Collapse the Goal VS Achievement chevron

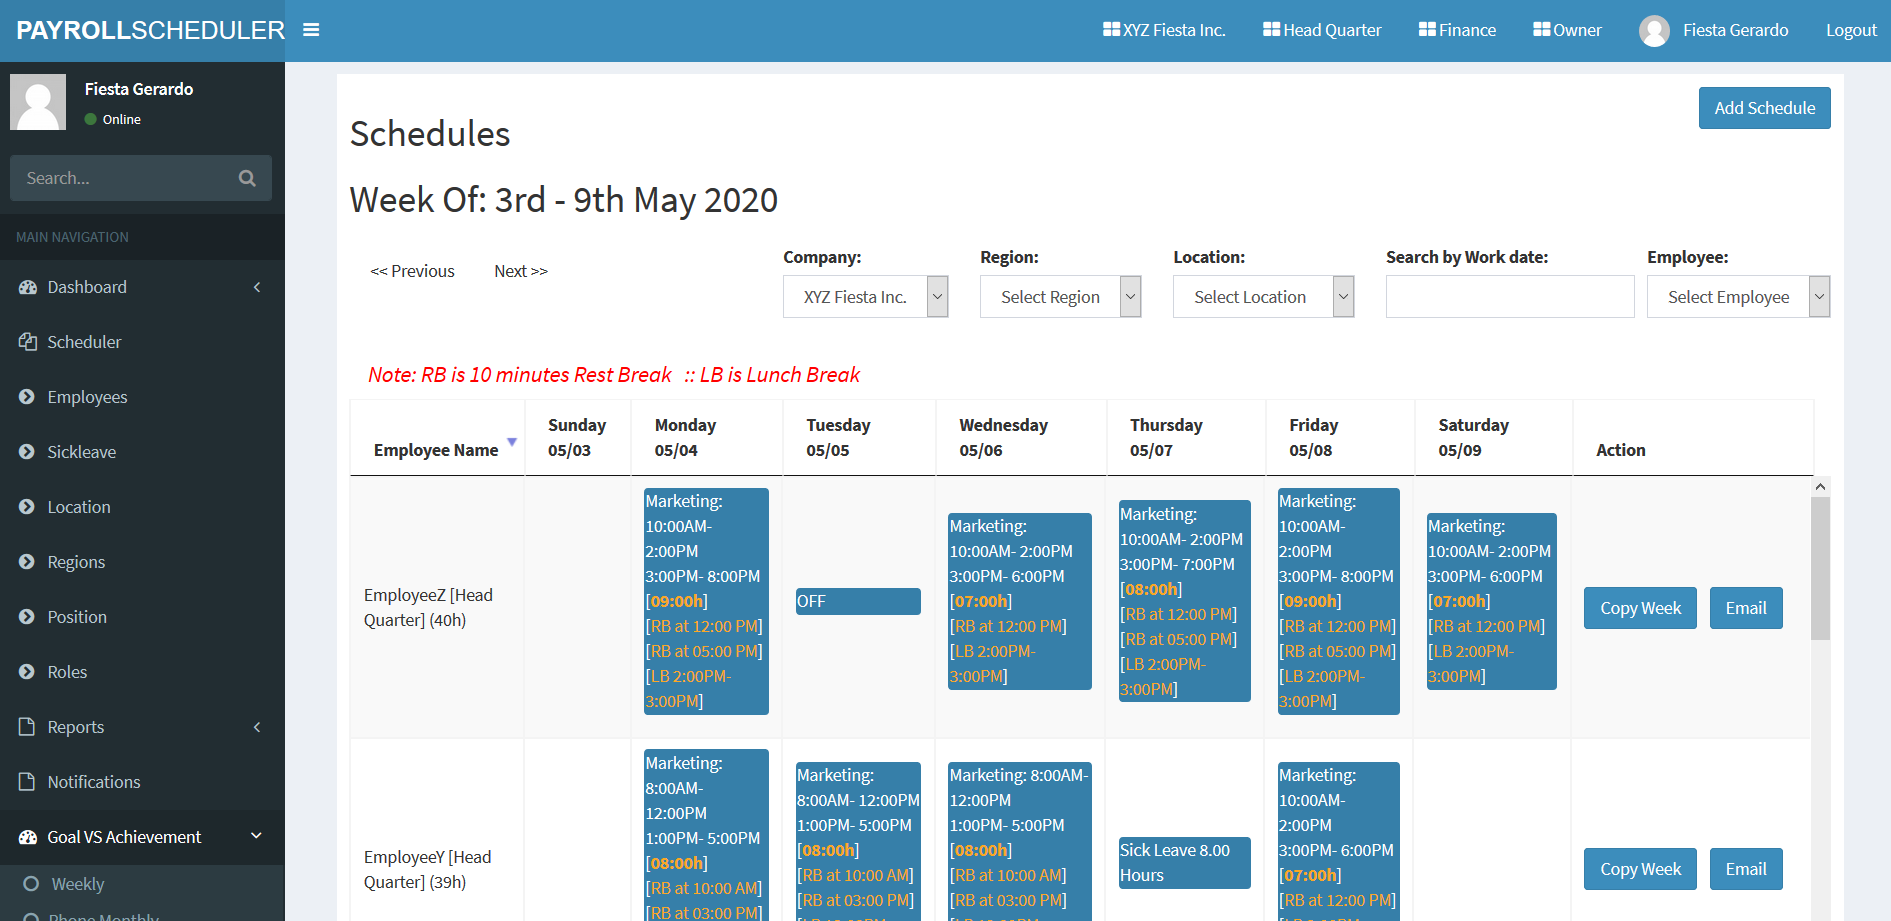click(x=256, y=836)
